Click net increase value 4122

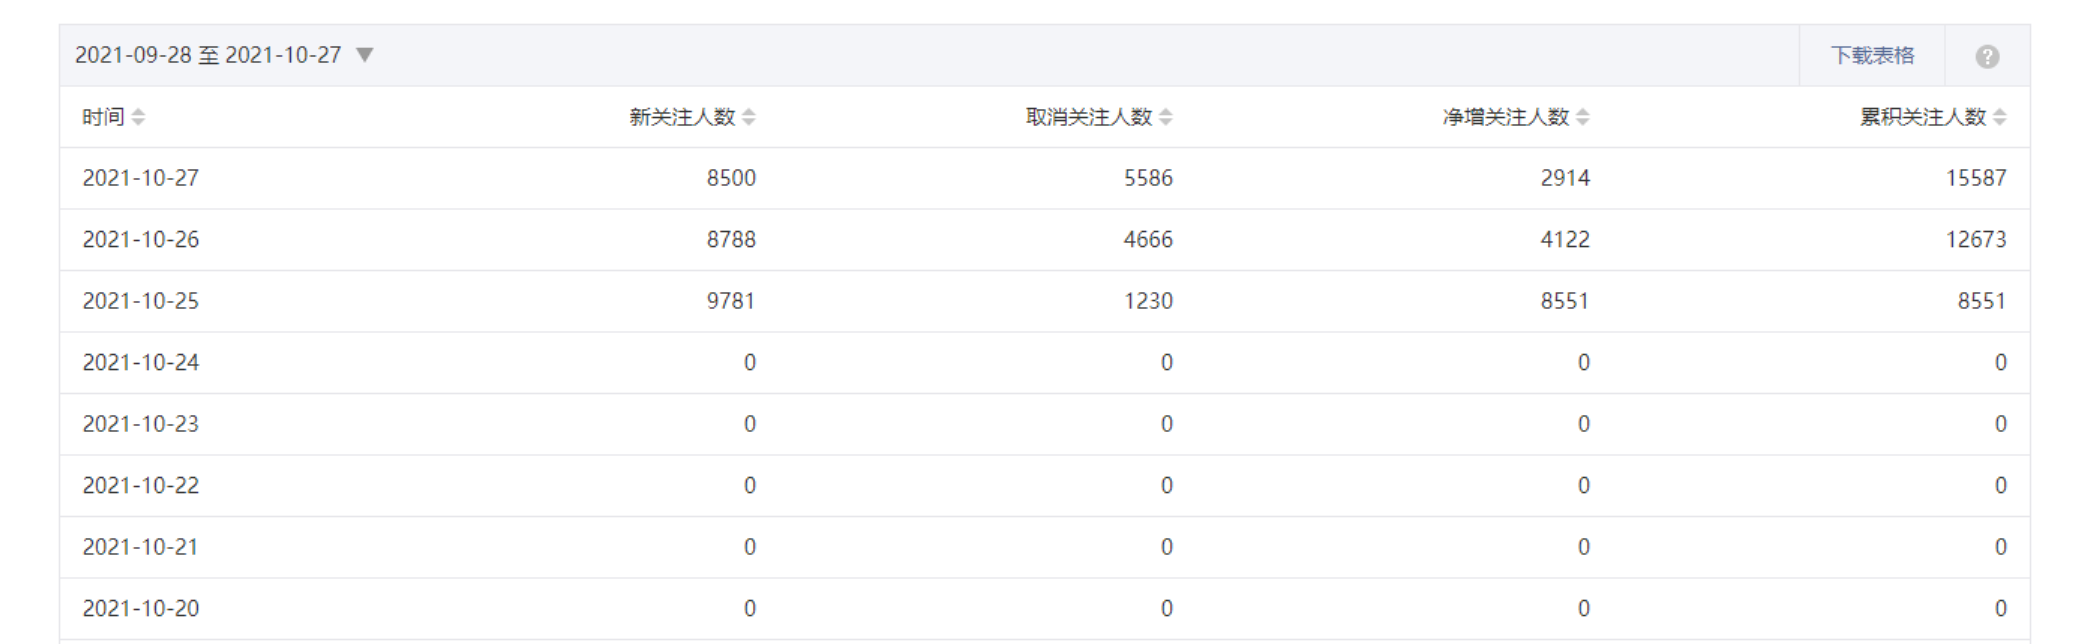(x=1565, y=240)
